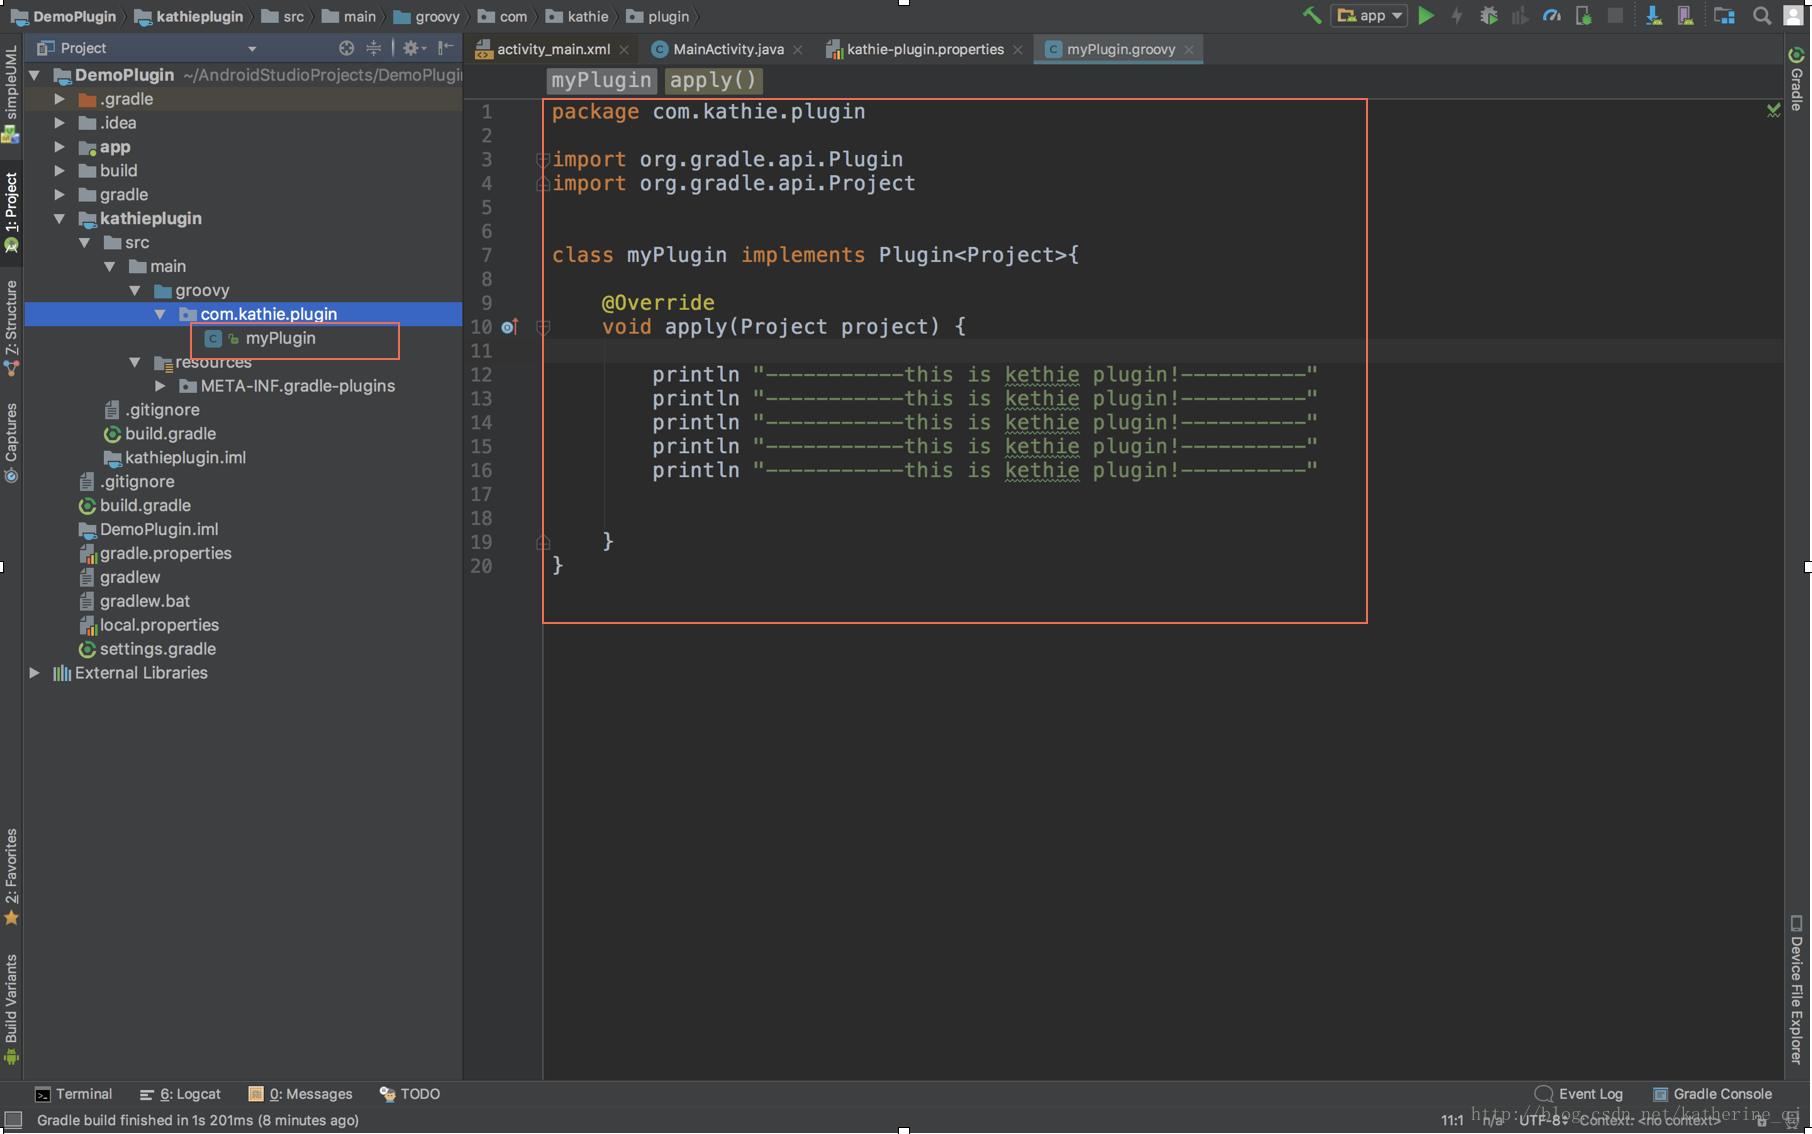Viewport: 1812px width, 1134px height.
Task: Open the Captures side panel
Action: tap(11, 443)
